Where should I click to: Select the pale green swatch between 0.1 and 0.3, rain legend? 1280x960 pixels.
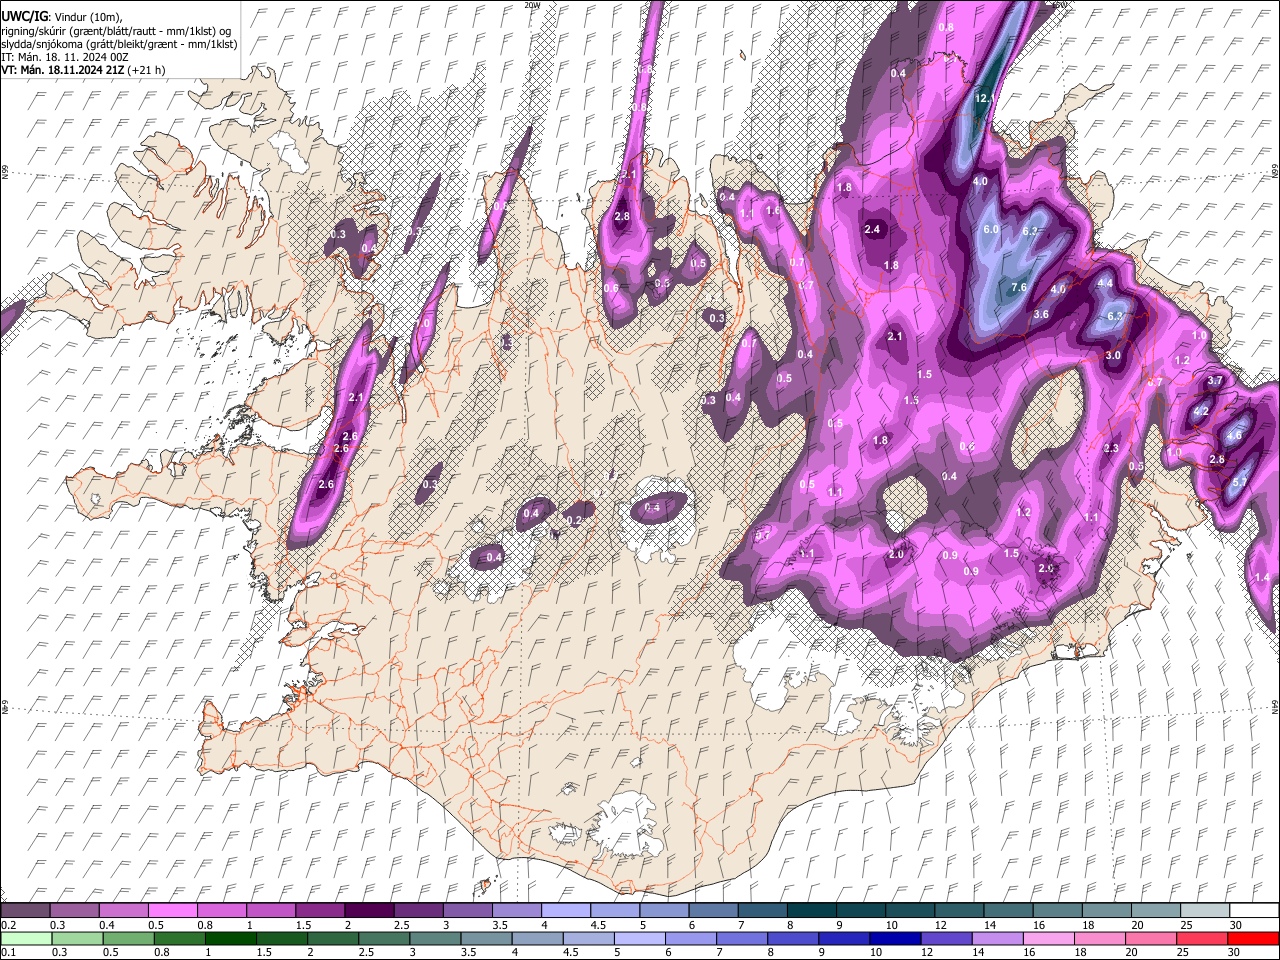[26, 938]
